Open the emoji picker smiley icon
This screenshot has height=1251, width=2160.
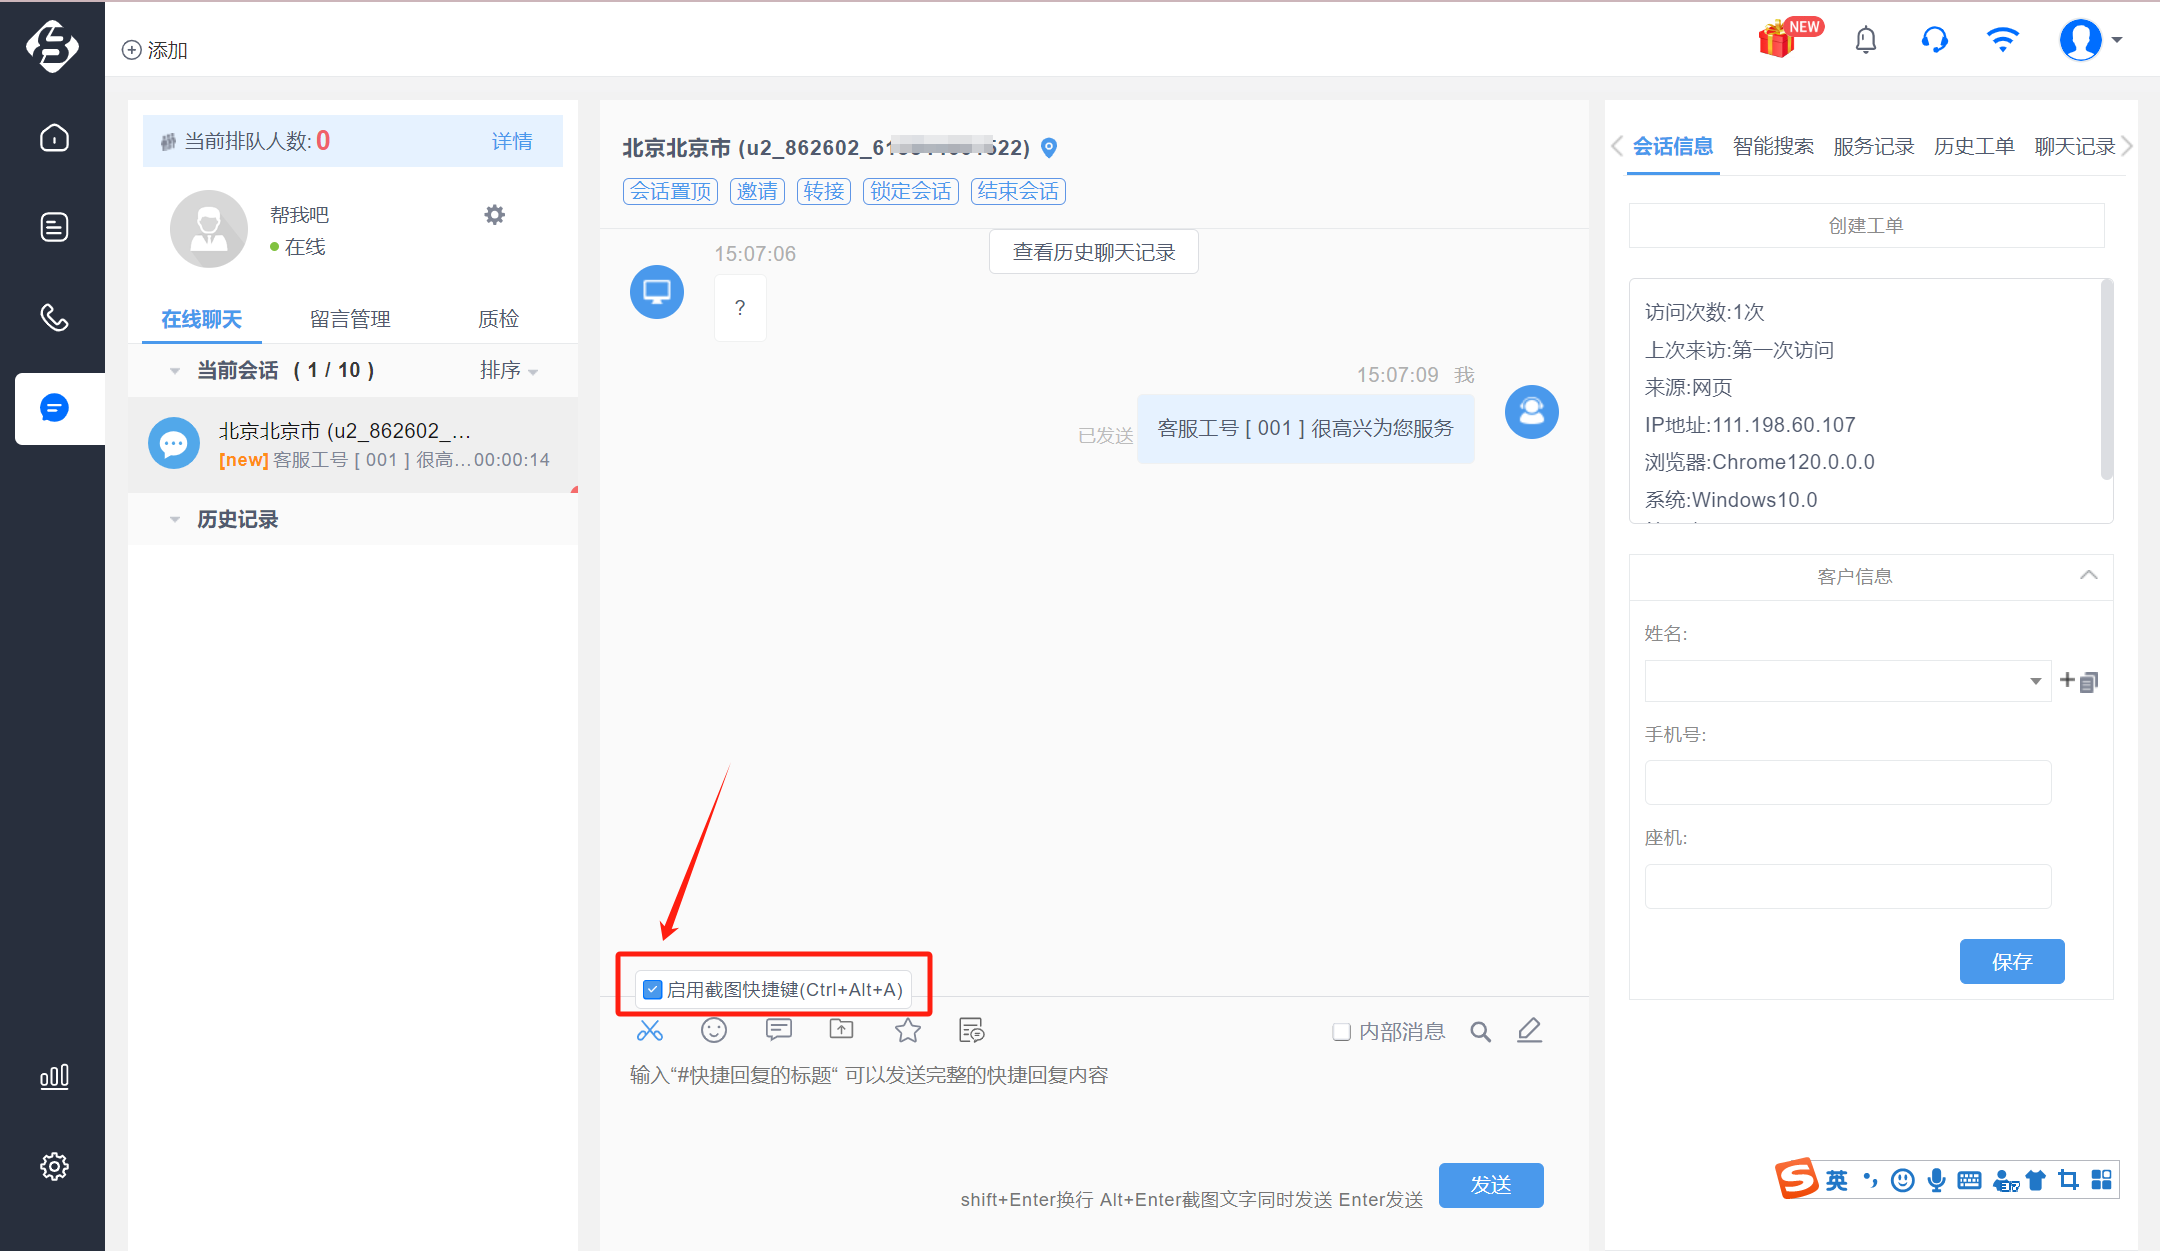714,1030
